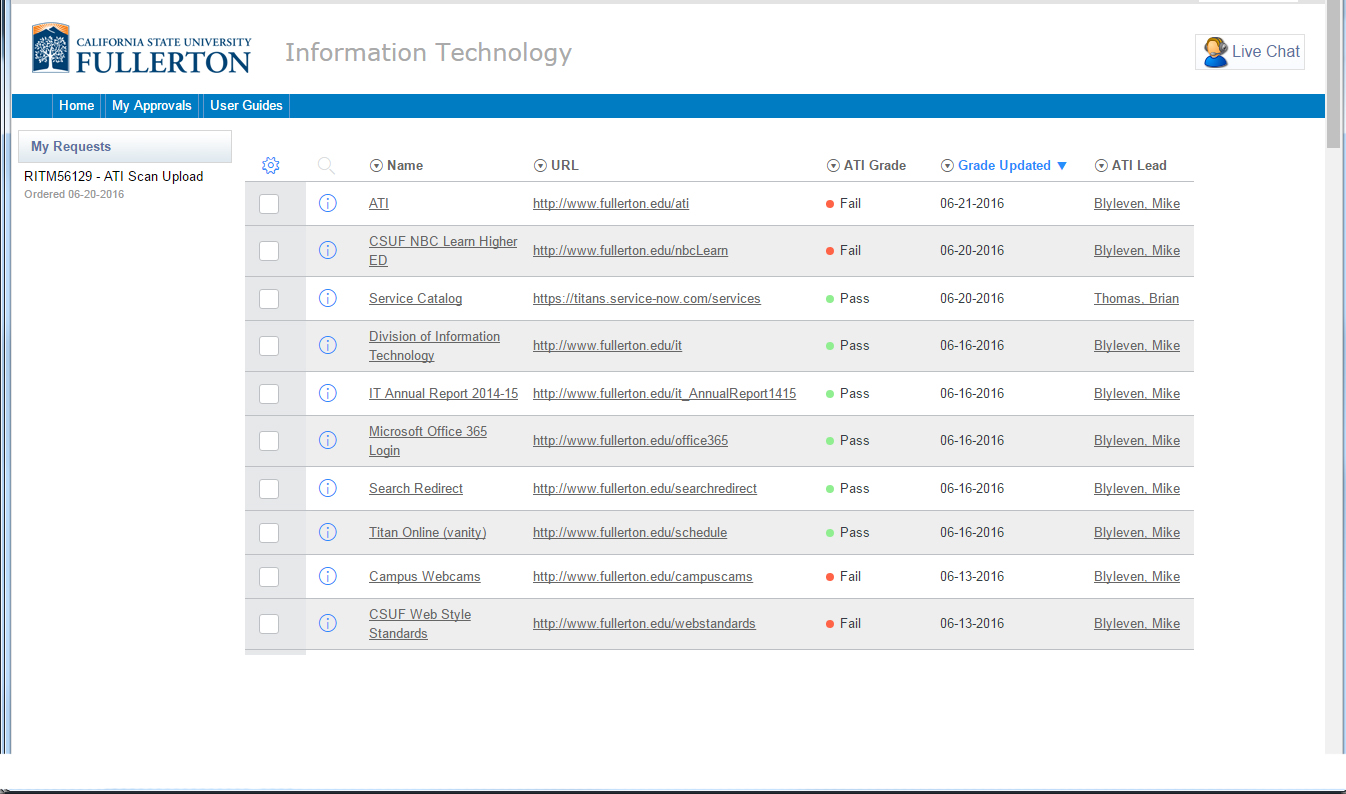Click the magnifier search icon in list header
Image resolution: width=1346 pixels, height=794 pixels.
tap(326, 166)
